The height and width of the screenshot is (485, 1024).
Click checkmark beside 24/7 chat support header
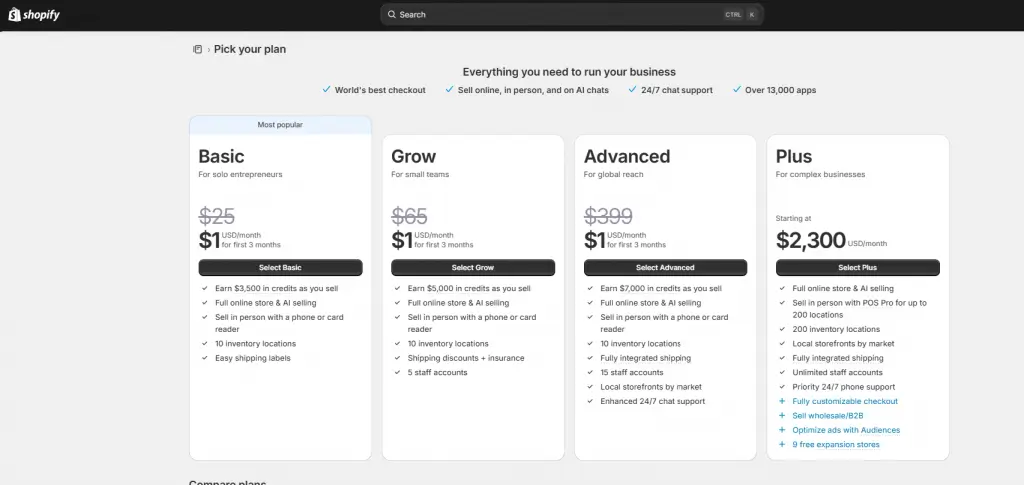[632, 89]
